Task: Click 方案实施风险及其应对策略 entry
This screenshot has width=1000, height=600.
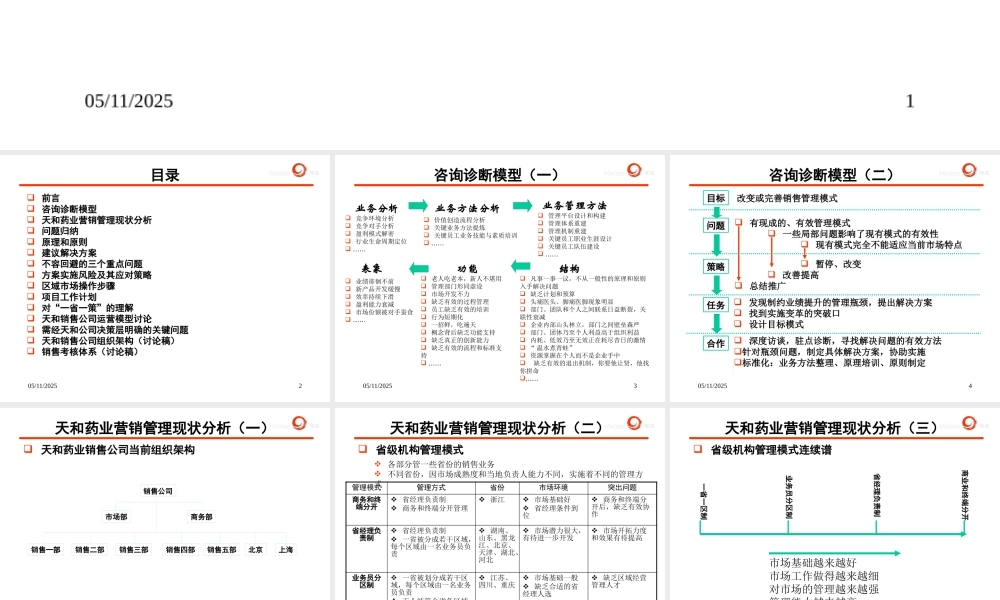Action: point(96,275)
